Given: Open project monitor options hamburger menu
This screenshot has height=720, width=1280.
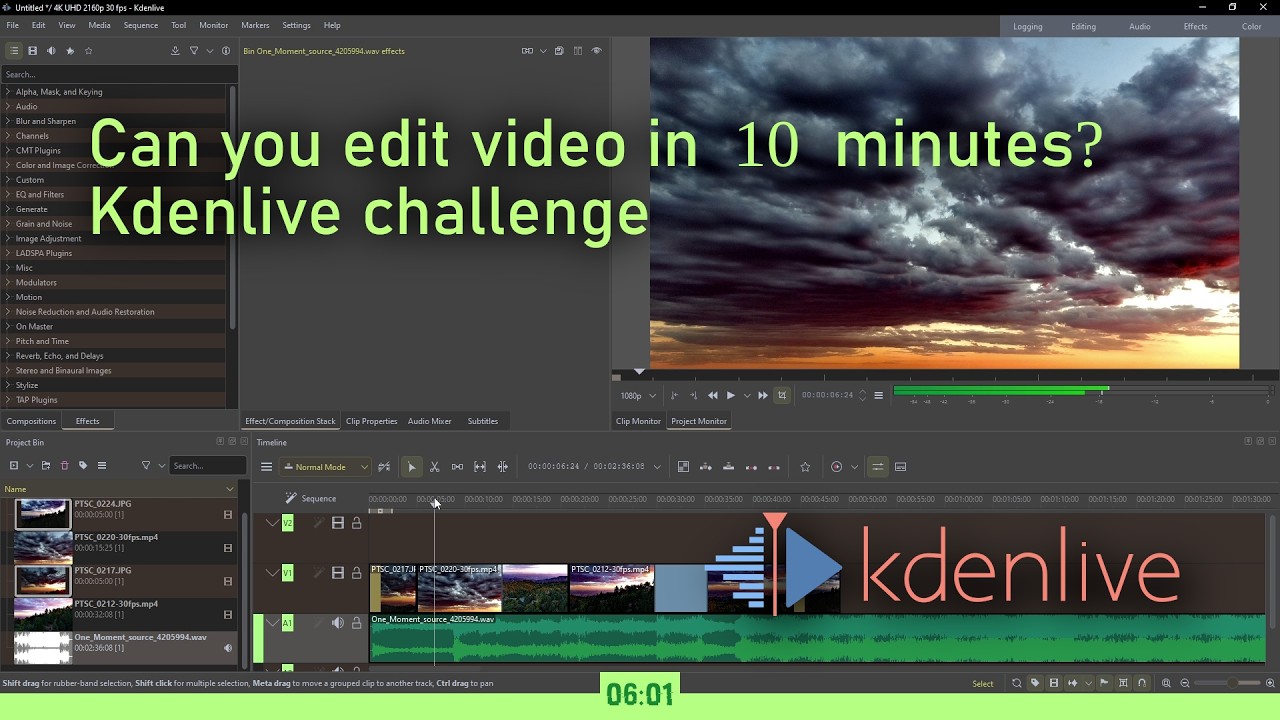Looking at the screenshot, I should tap(878, 396).
